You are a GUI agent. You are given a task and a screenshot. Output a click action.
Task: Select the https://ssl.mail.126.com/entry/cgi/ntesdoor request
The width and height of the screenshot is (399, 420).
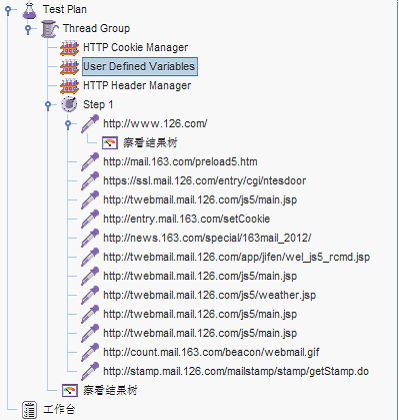(204, 181)
